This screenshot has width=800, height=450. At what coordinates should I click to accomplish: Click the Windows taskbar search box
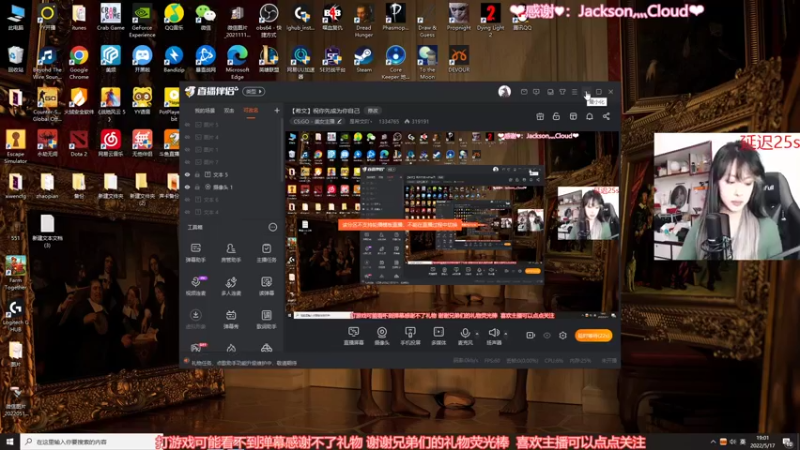click(92, 441)
